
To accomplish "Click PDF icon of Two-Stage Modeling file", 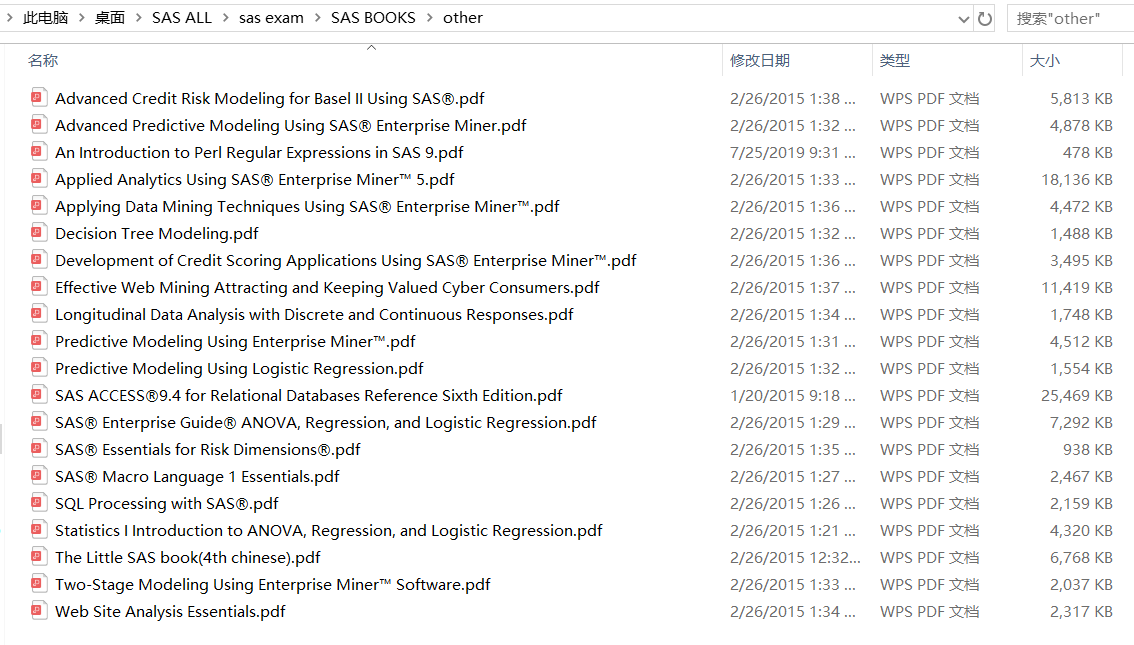I will [39, 583].
